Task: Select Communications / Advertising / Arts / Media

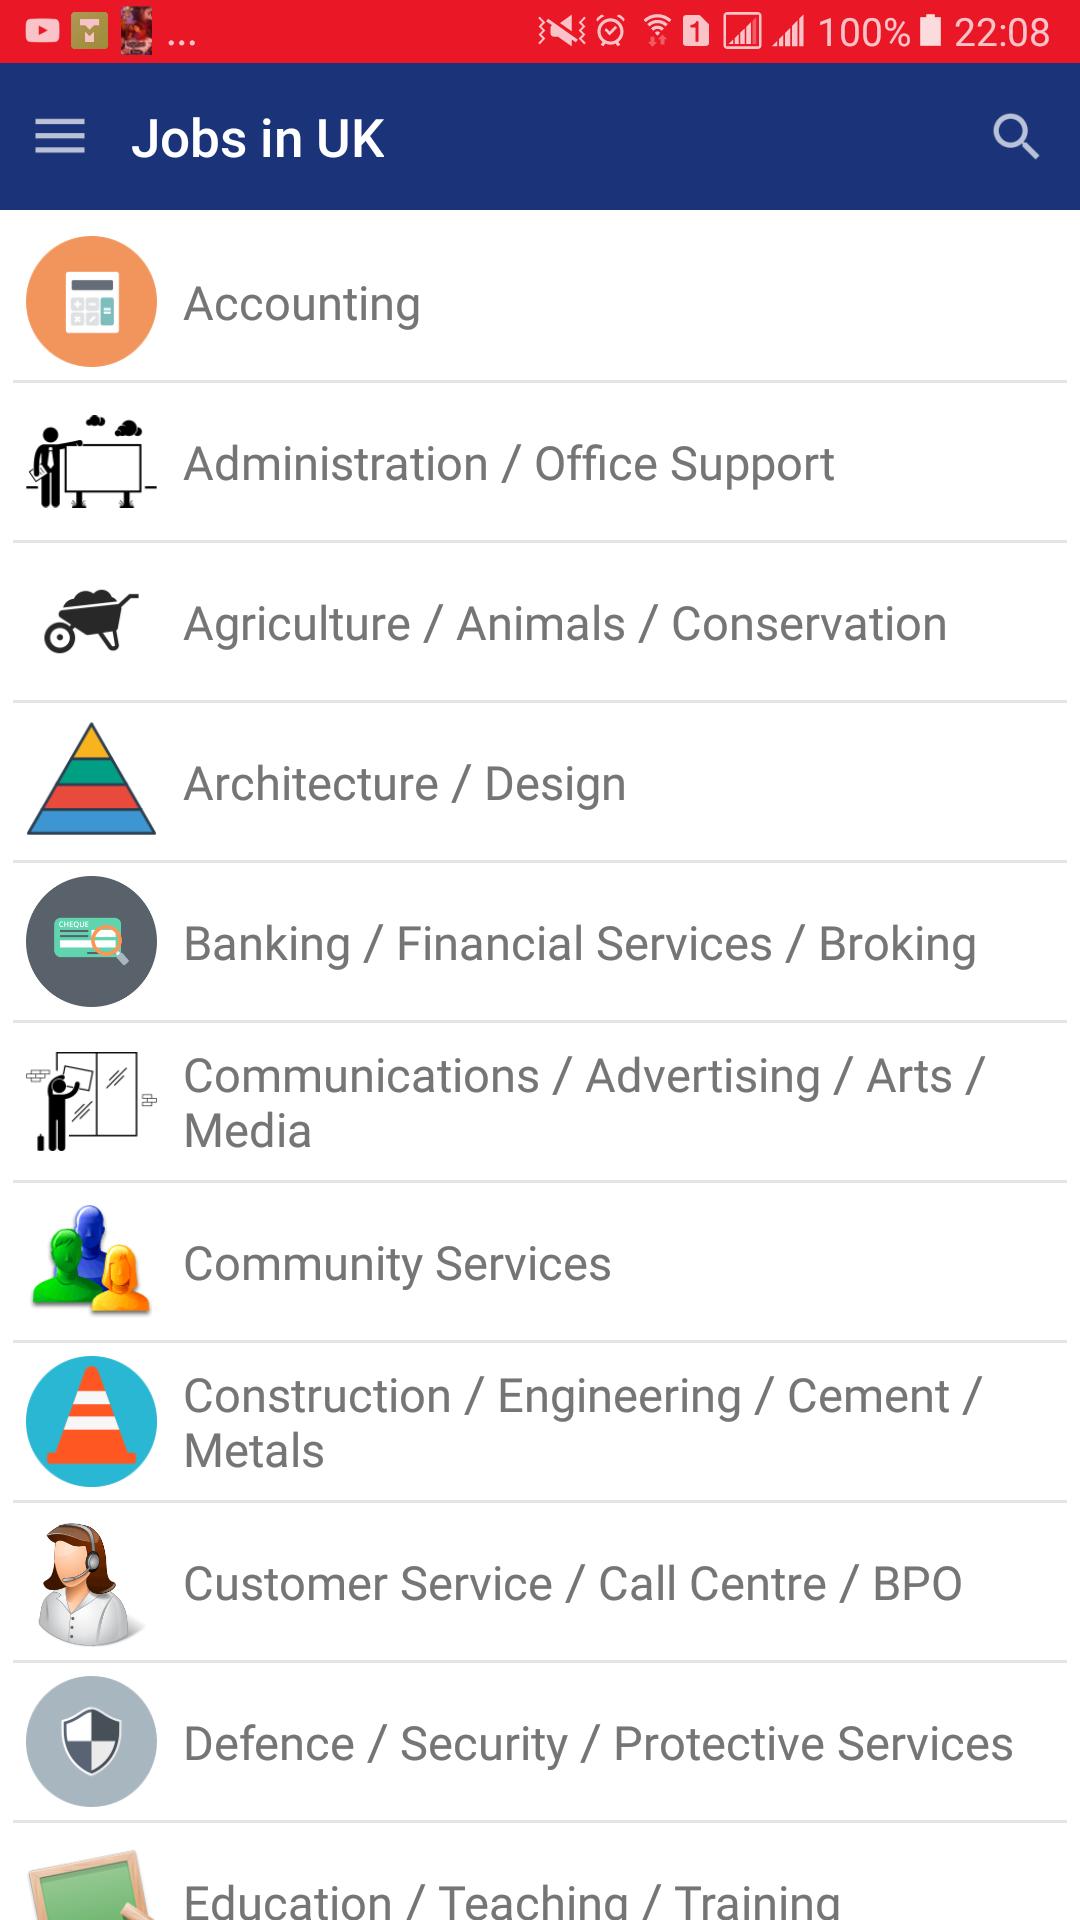Action: point(540,1102)
